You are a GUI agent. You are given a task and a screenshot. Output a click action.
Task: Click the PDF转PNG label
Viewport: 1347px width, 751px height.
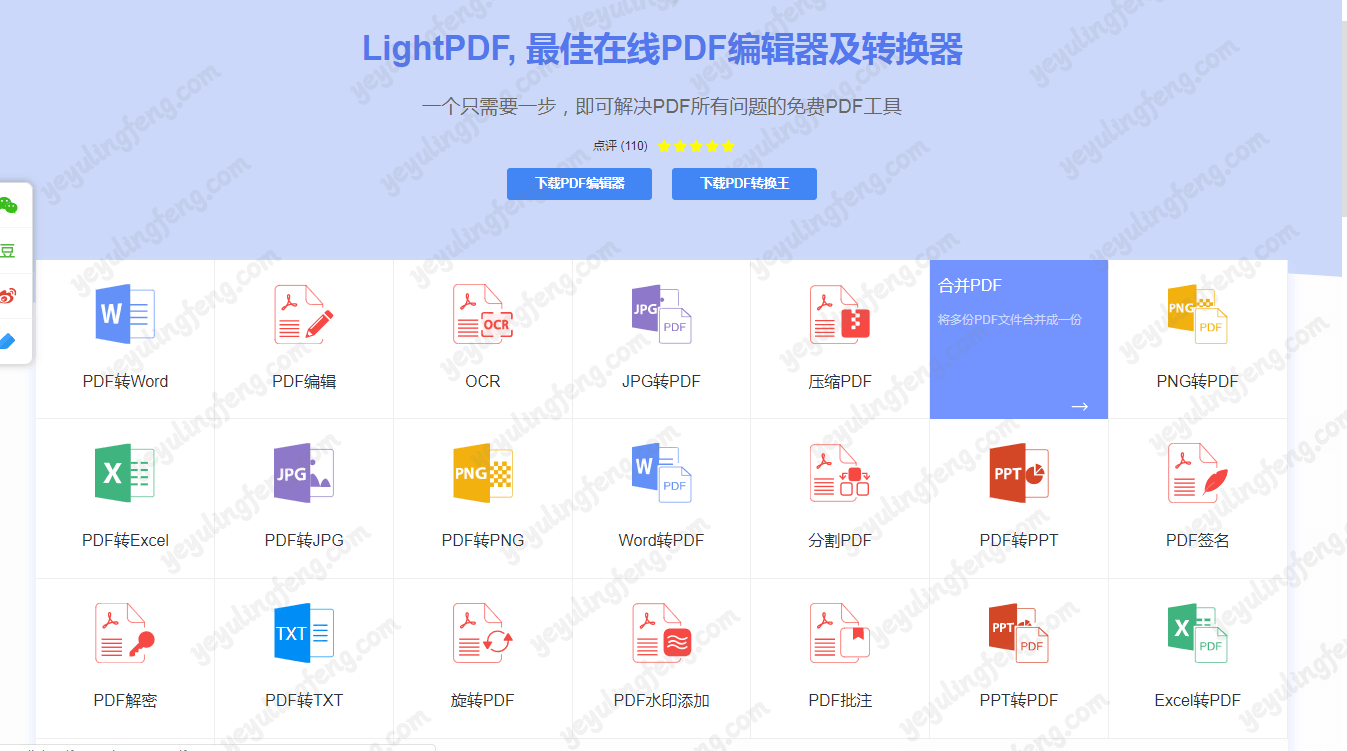tap(483, 540)
